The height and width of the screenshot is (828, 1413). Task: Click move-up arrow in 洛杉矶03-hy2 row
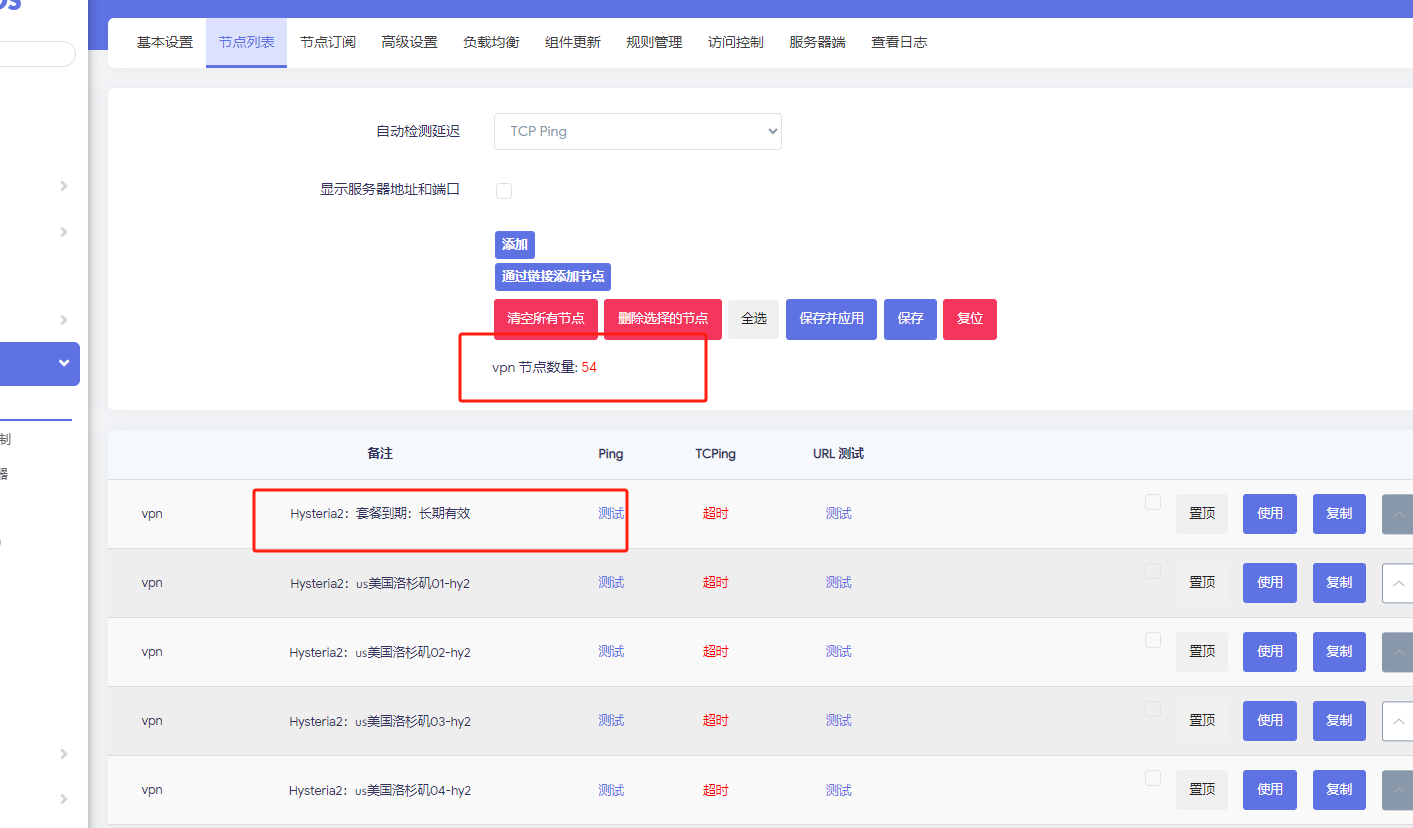click(x=1398, y=721)
